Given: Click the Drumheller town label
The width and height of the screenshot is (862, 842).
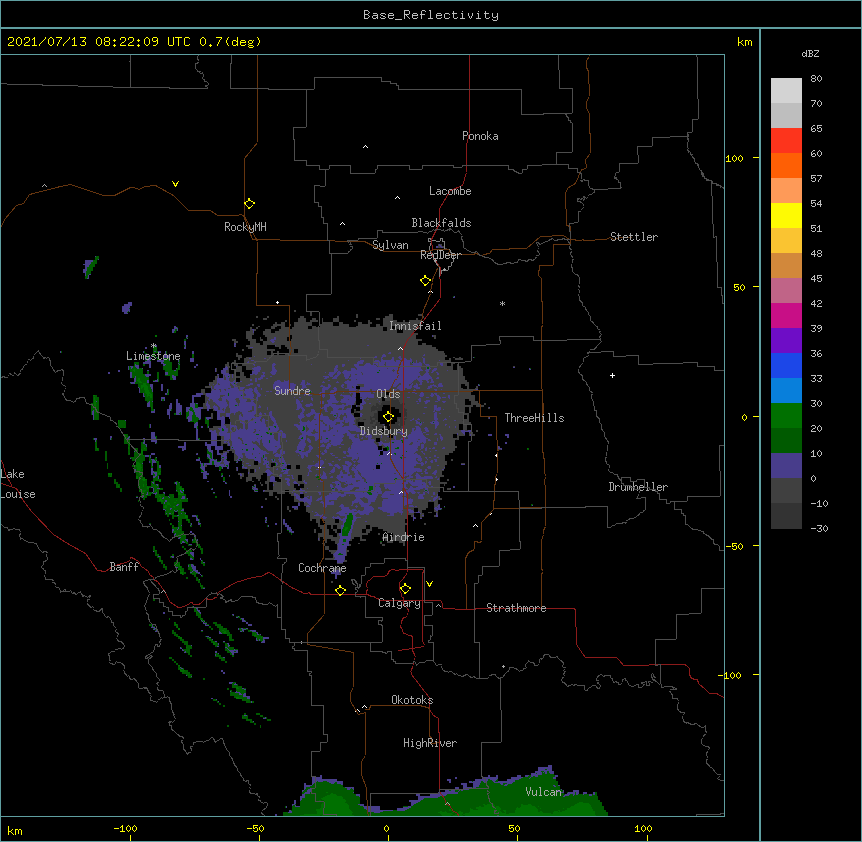Looking at the screenshot, I should coord(638,487).
